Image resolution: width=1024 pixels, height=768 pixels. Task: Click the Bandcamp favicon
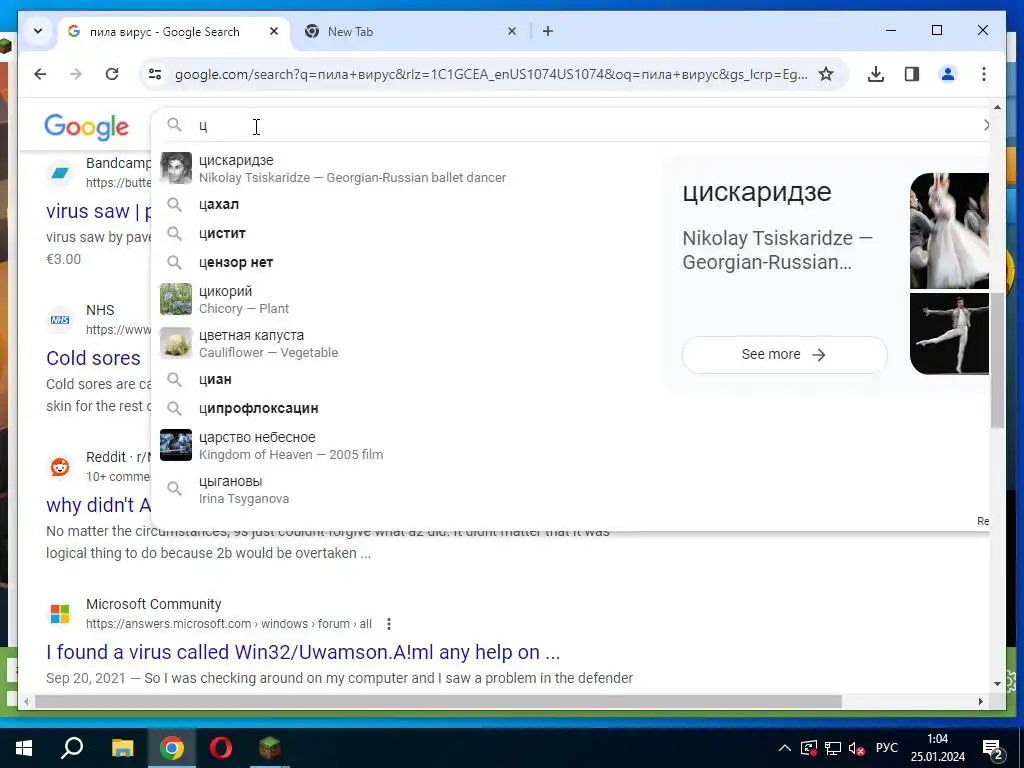(x=60, y=173)
